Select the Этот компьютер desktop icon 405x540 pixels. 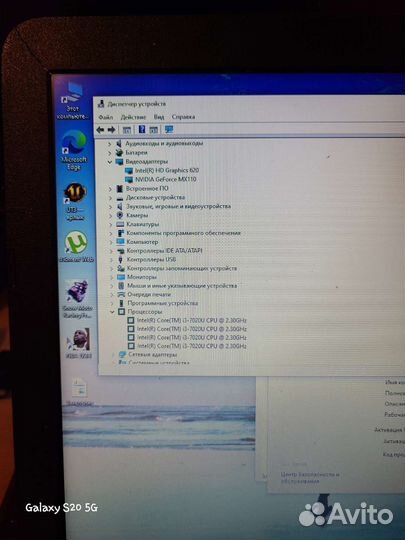coord(72,101)
